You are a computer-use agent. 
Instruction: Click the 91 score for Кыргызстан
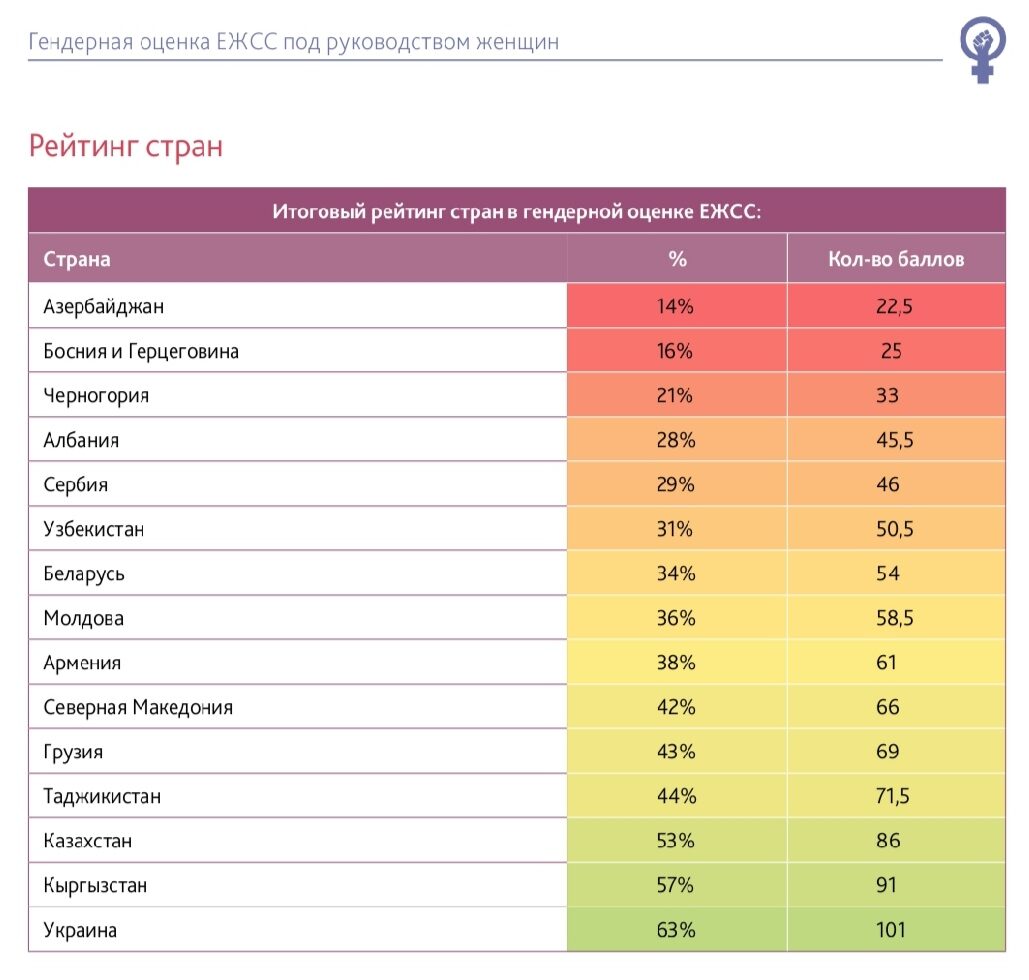pos(886,886)
